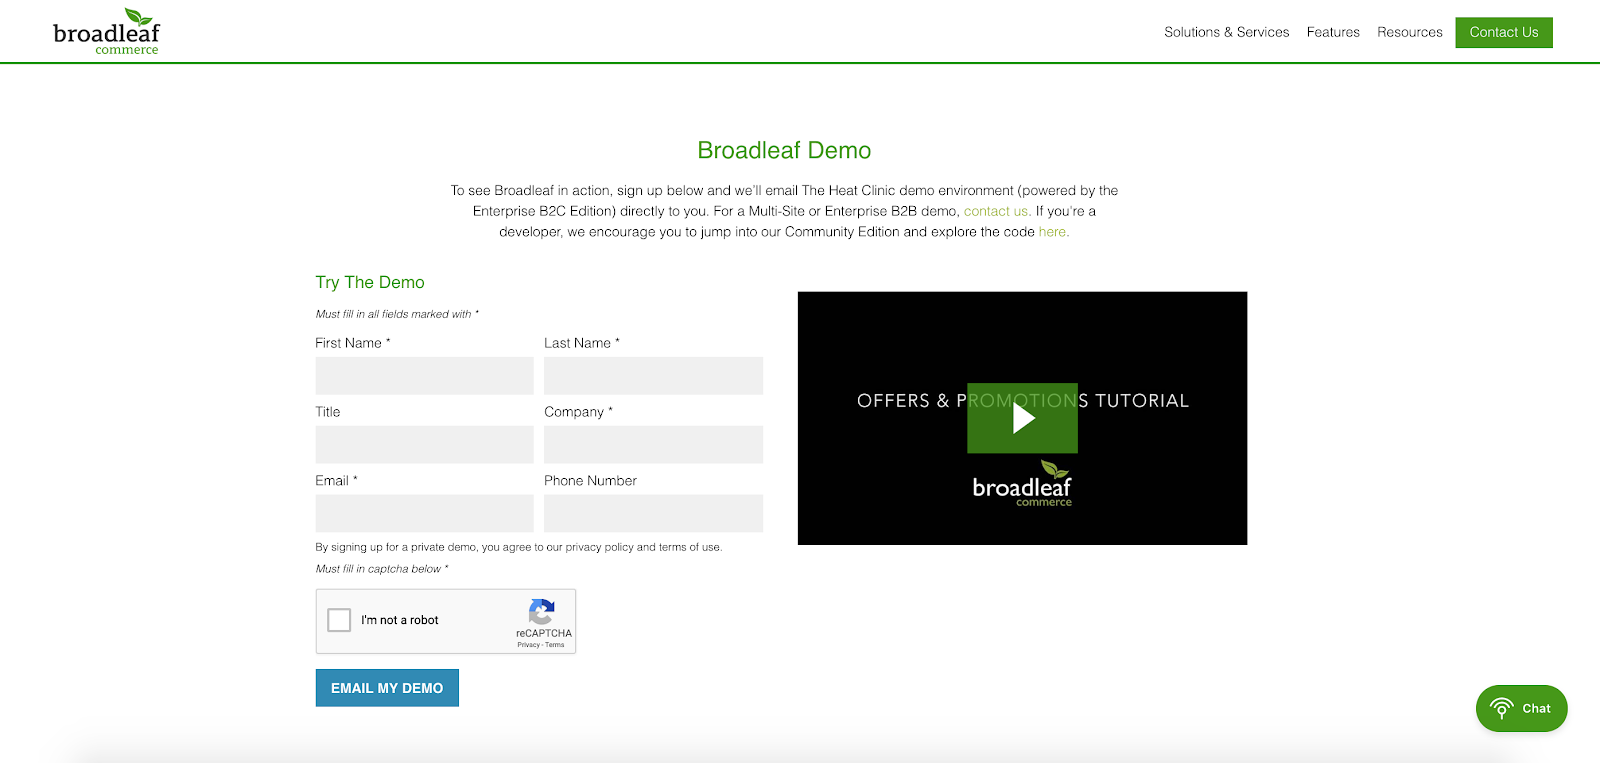This screenshot has width=1600, height=763.
Task: Click the reCAPTCHA logo icon
Action: 542,611
